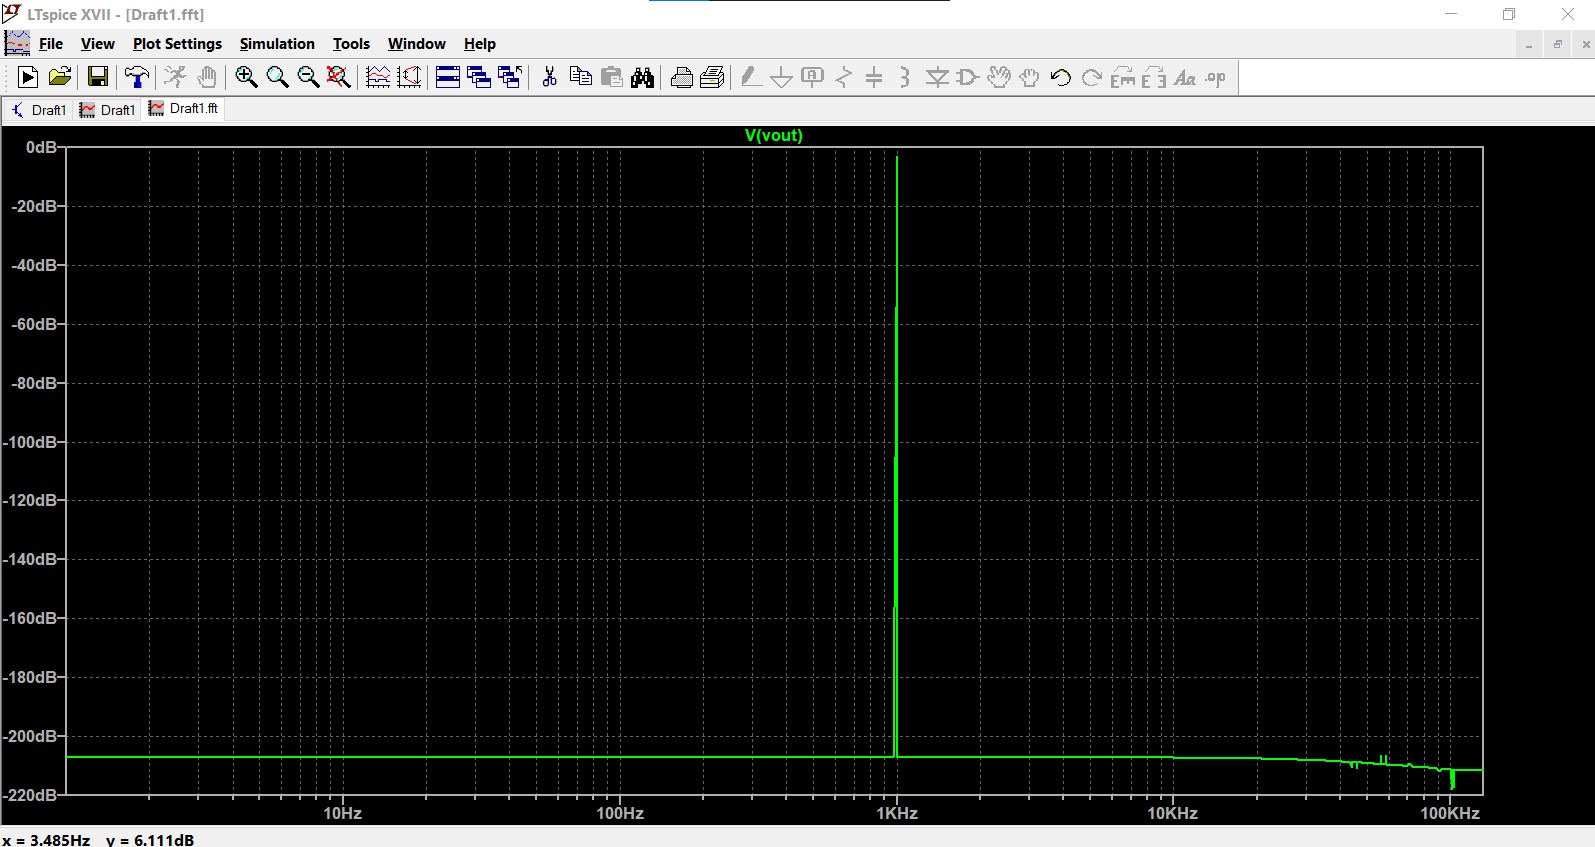Image resolution: width=1595 pixels, height=847 pixels.
Task: Select the Draft1.fft tab
Action: (x=184, y=108)
